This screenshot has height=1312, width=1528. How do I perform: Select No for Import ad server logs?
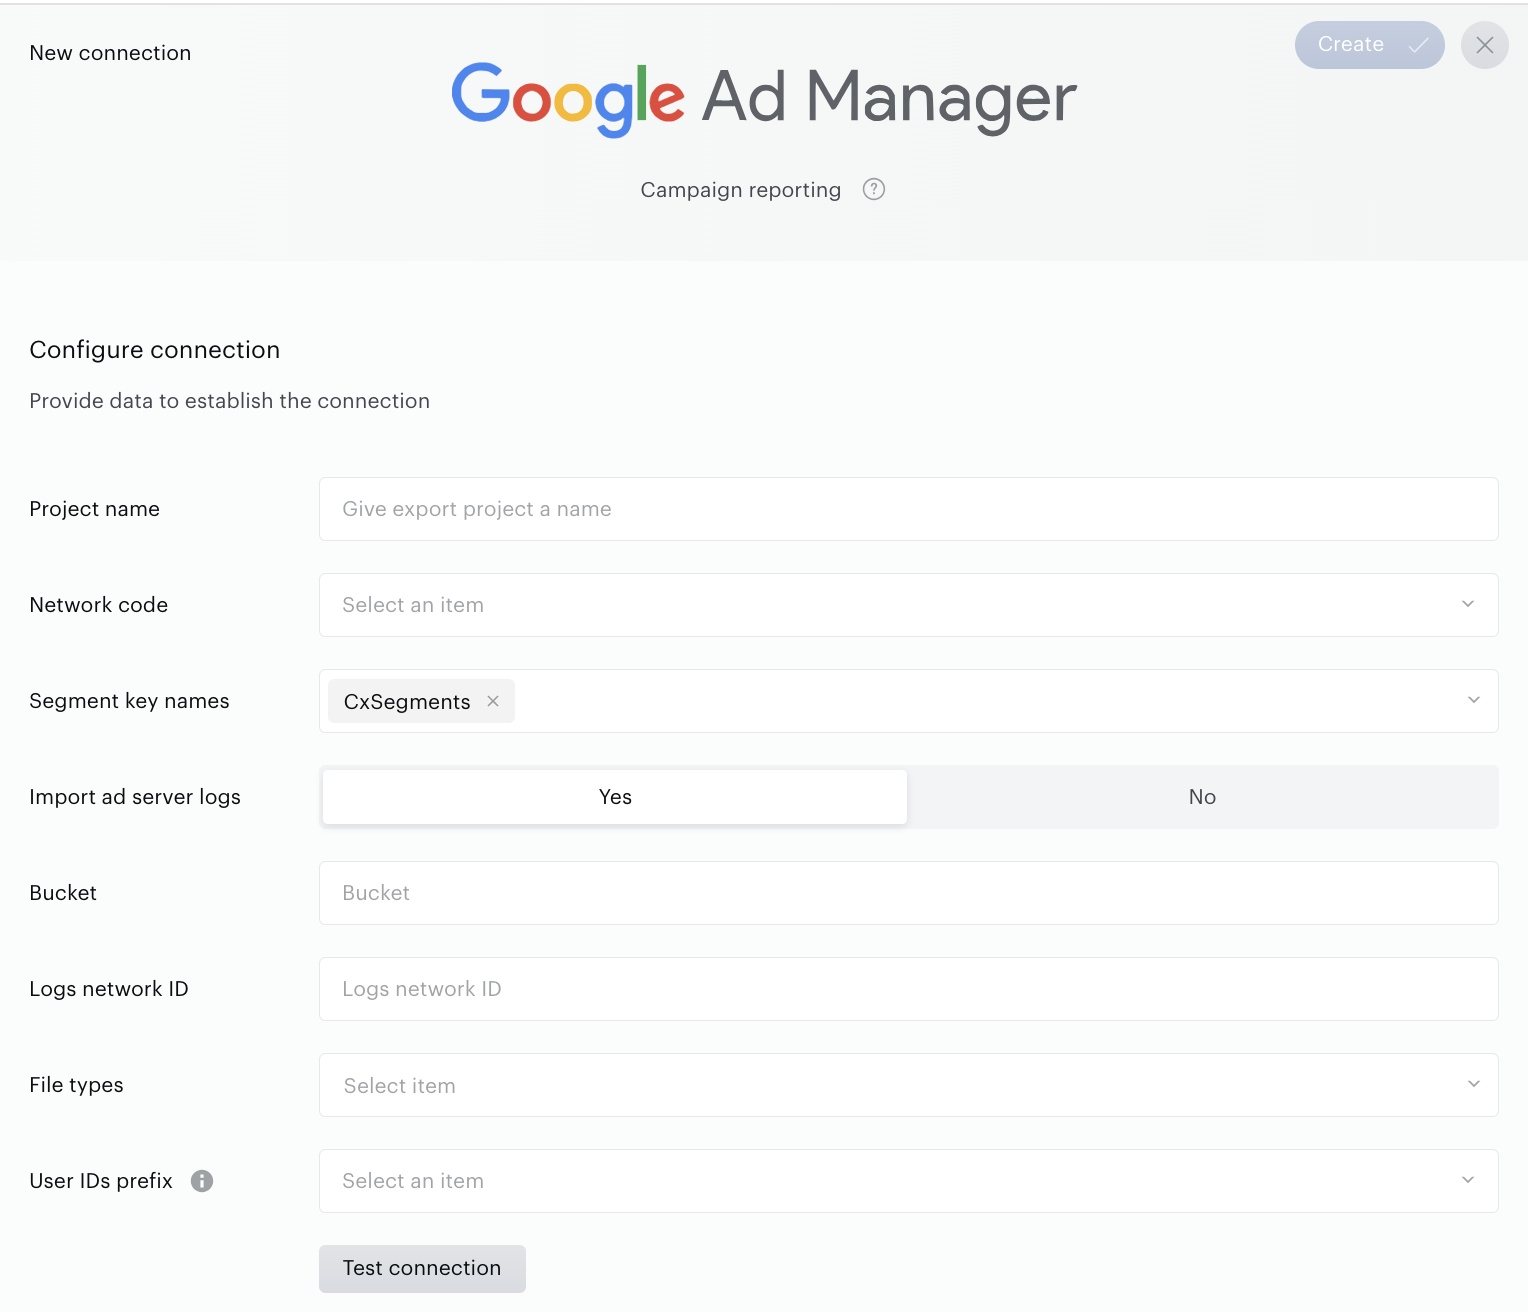coord(1202,797)
